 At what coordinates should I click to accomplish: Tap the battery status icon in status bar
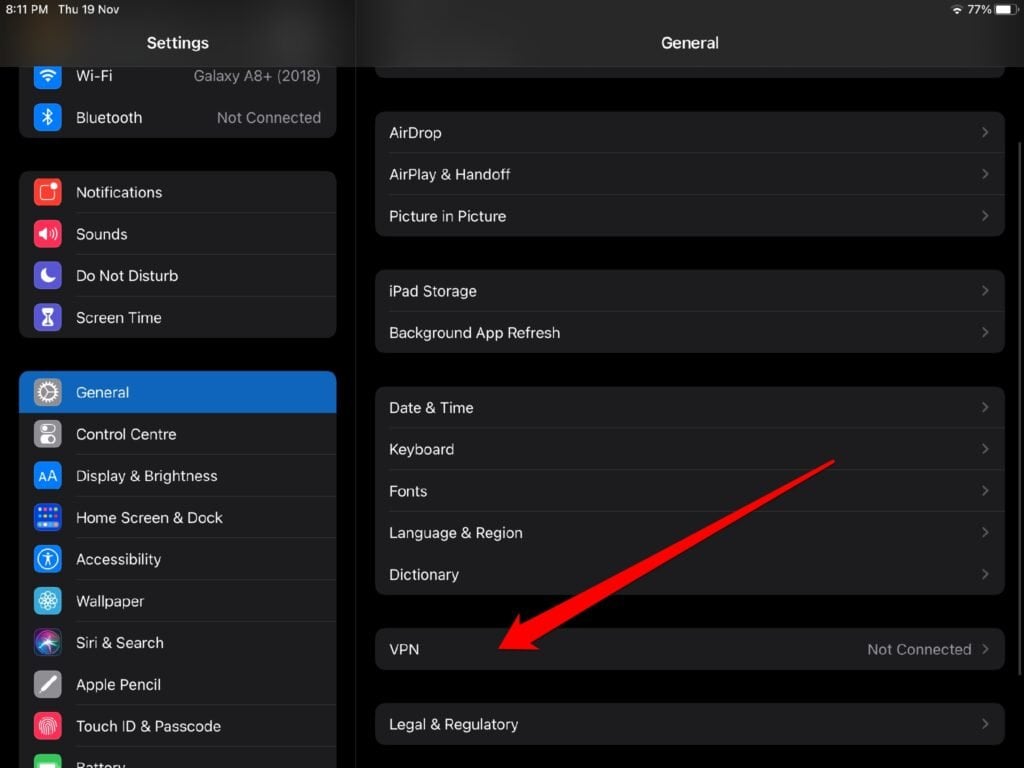pyautogui.click(x=1006, y=10)
